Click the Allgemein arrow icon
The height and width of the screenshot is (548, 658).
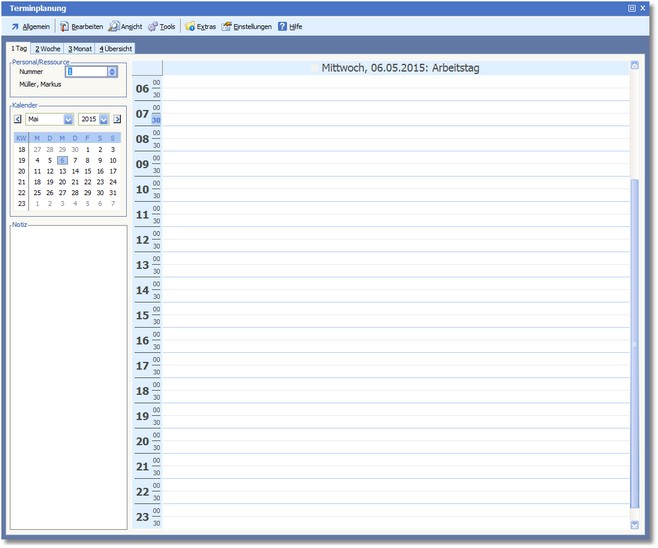pos(15,27)
